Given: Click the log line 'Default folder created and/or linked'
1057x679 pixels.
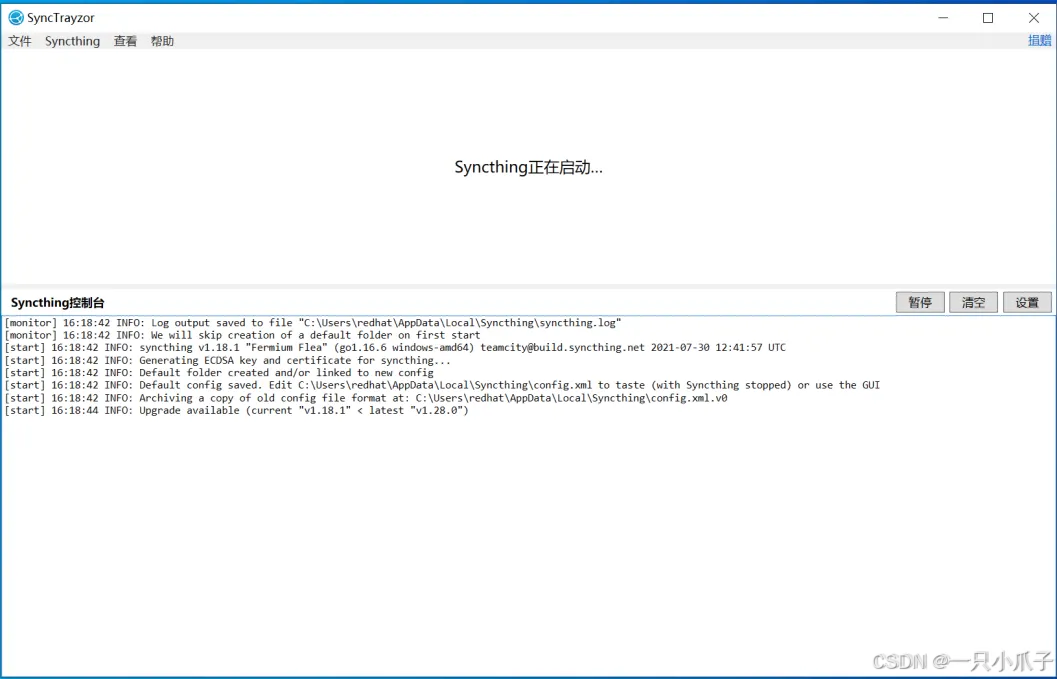Looking at the screenshot, I should click(219, 373).
